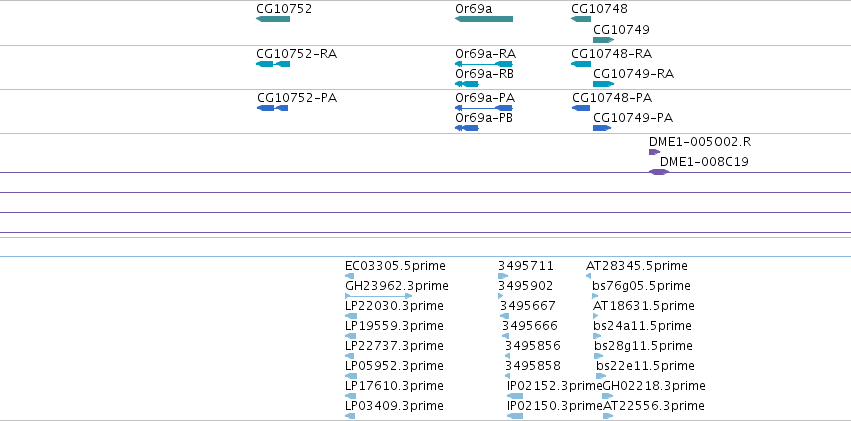This screenshot has width=851, height=421.
Task: Select the CG10752 gene glyph
Action: 273,19
